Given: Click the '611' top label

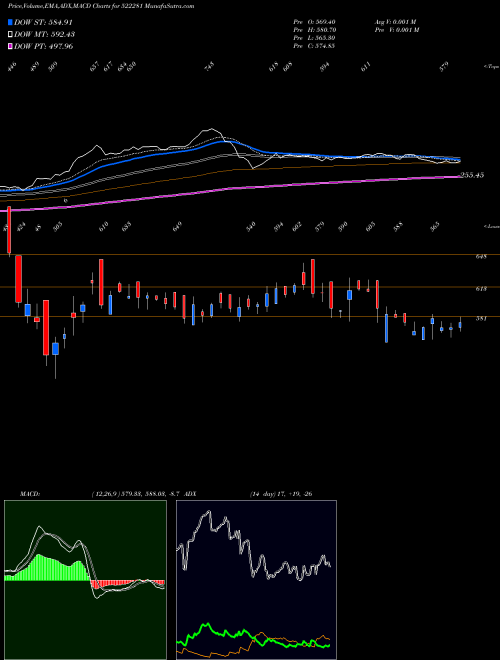Looking at the screenshot, I should click(366, 67).
